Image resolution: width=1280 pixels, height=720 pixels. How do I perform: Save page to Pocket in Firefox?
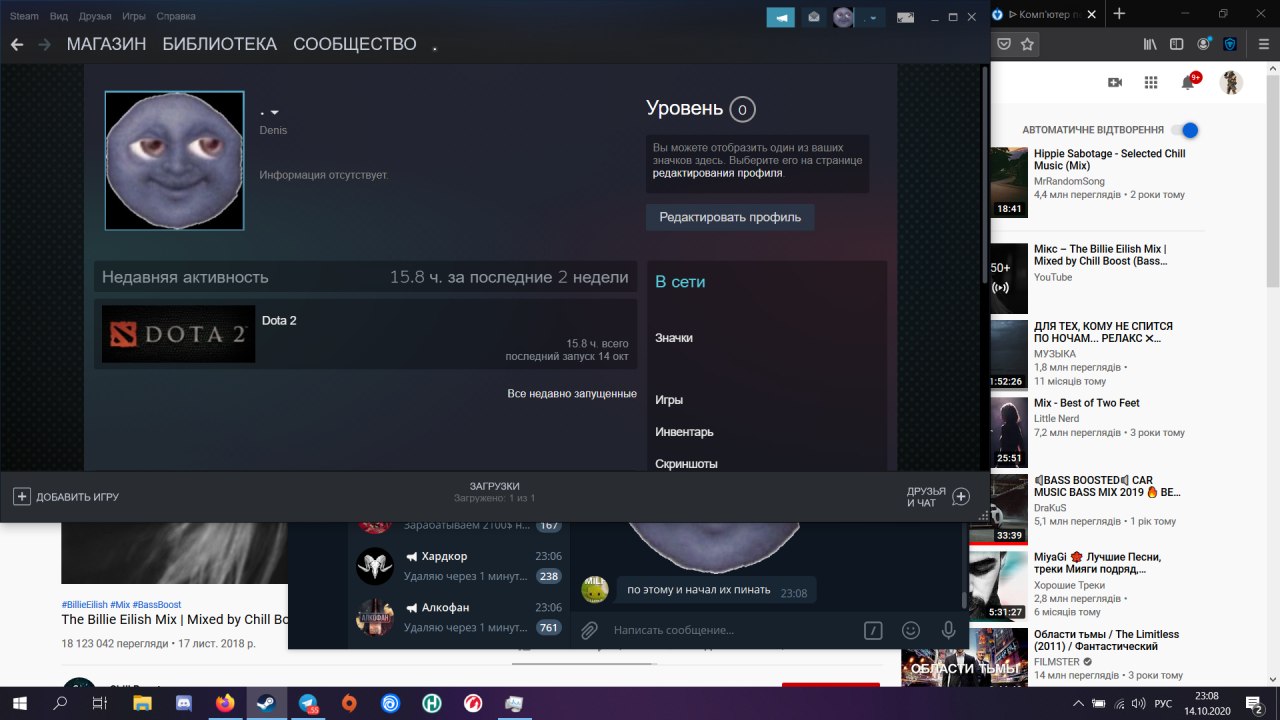tap(1004, 44)
